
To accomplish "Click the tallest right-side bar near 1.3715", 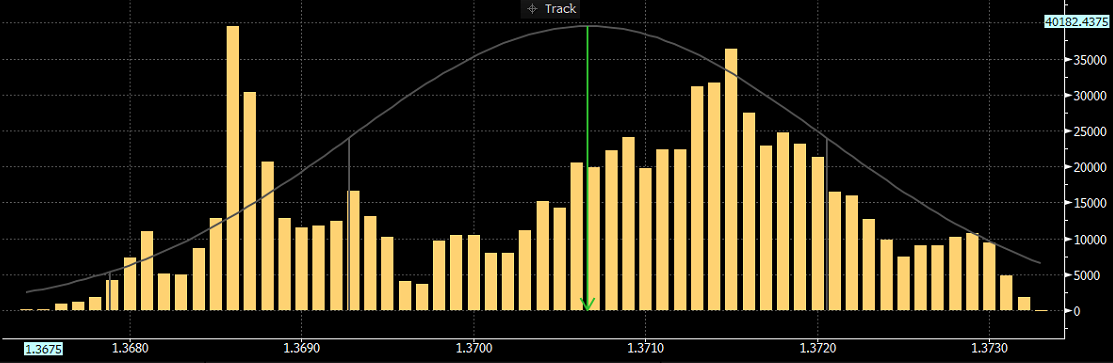I will [x=731, y=180].
